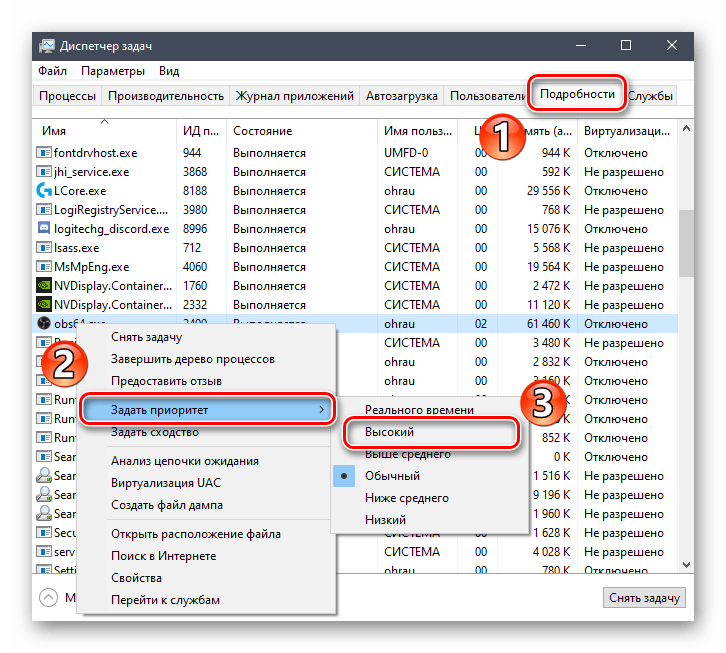Click user name UMFD-0

pyautogui.click(x=406, y=153)
